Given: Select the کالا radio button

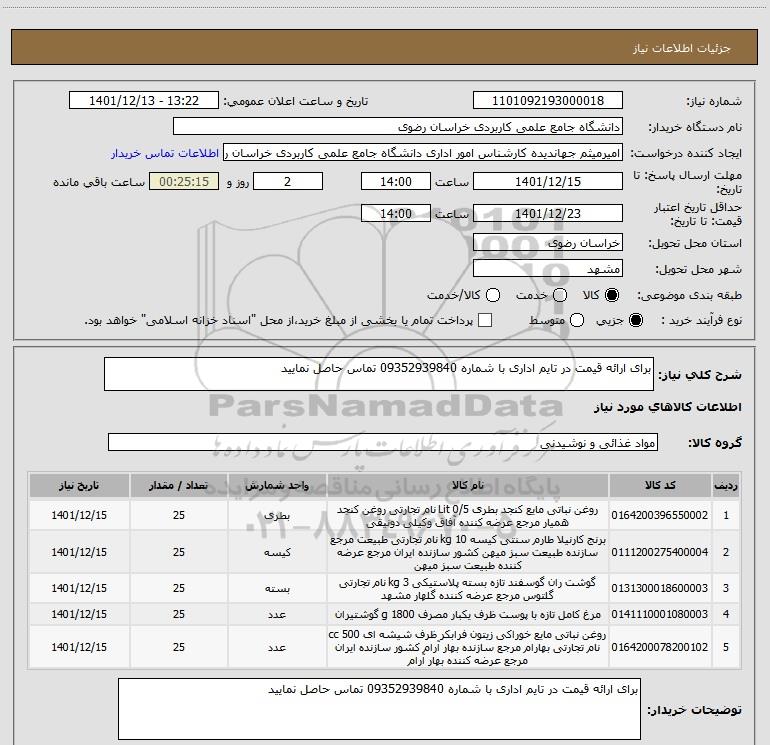Looking at the screenshot, I should (x=612, y=295).
